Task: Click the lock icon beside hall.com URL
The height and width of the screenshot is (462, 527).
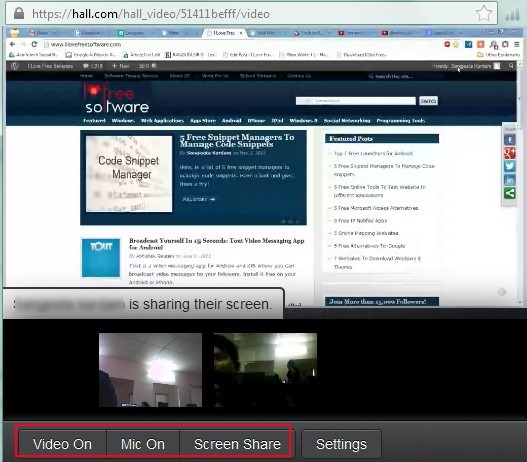Action: 19,13
